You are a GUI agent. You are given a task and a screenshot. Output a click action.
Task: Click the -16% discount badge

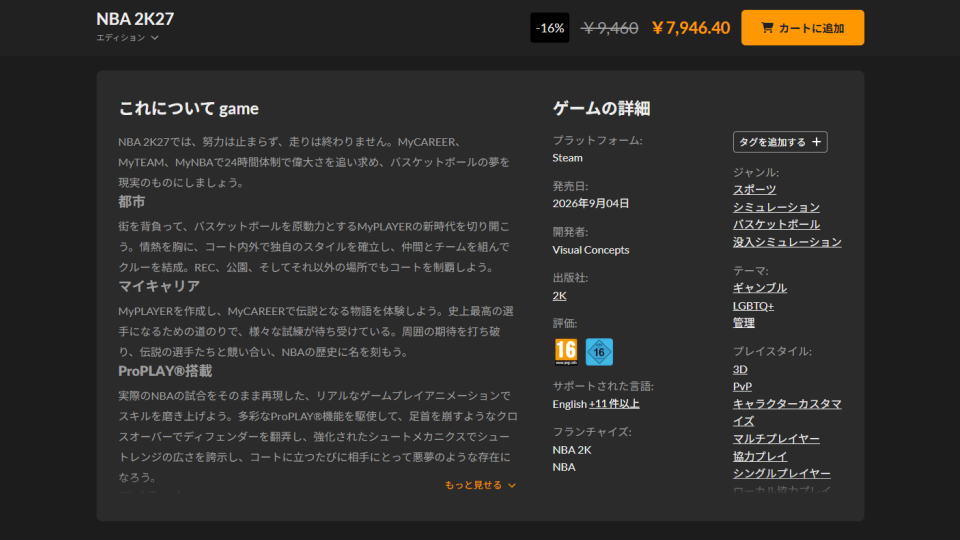pos(550,28)
